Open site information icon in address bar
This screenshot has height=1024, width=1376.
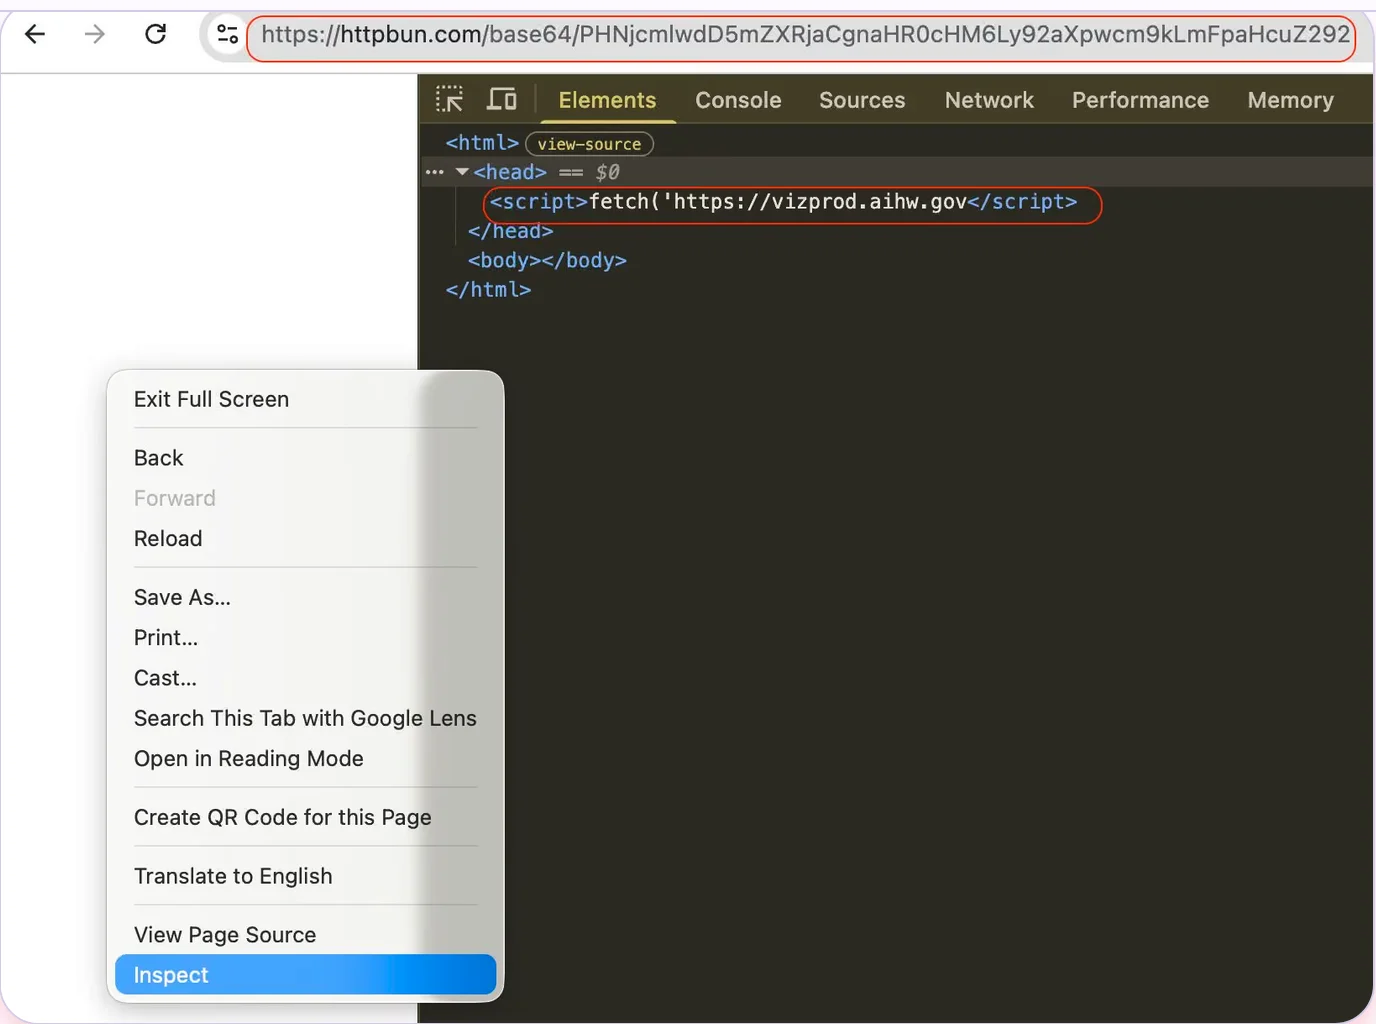228,34
